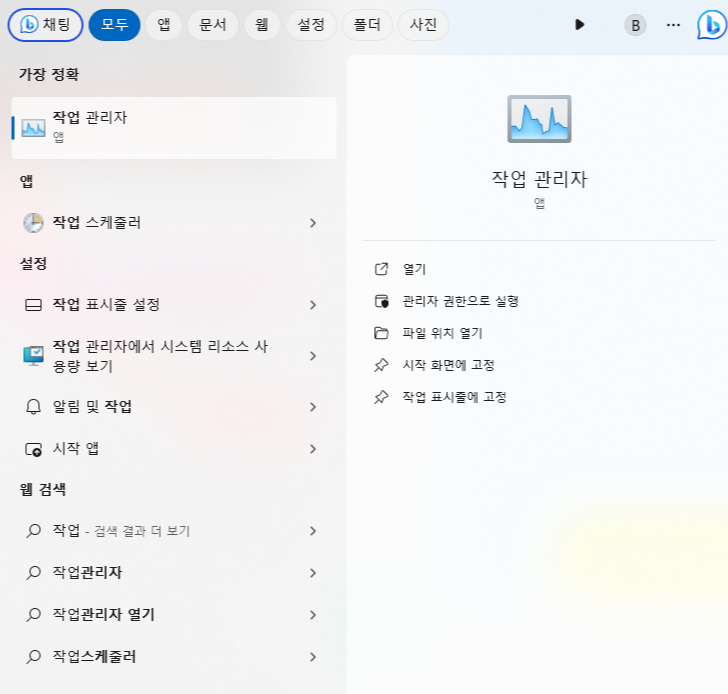Expand 작업 표시줄 설정 chevron
The width and height of the screenshot is (728, 694).
pos(313,305)
